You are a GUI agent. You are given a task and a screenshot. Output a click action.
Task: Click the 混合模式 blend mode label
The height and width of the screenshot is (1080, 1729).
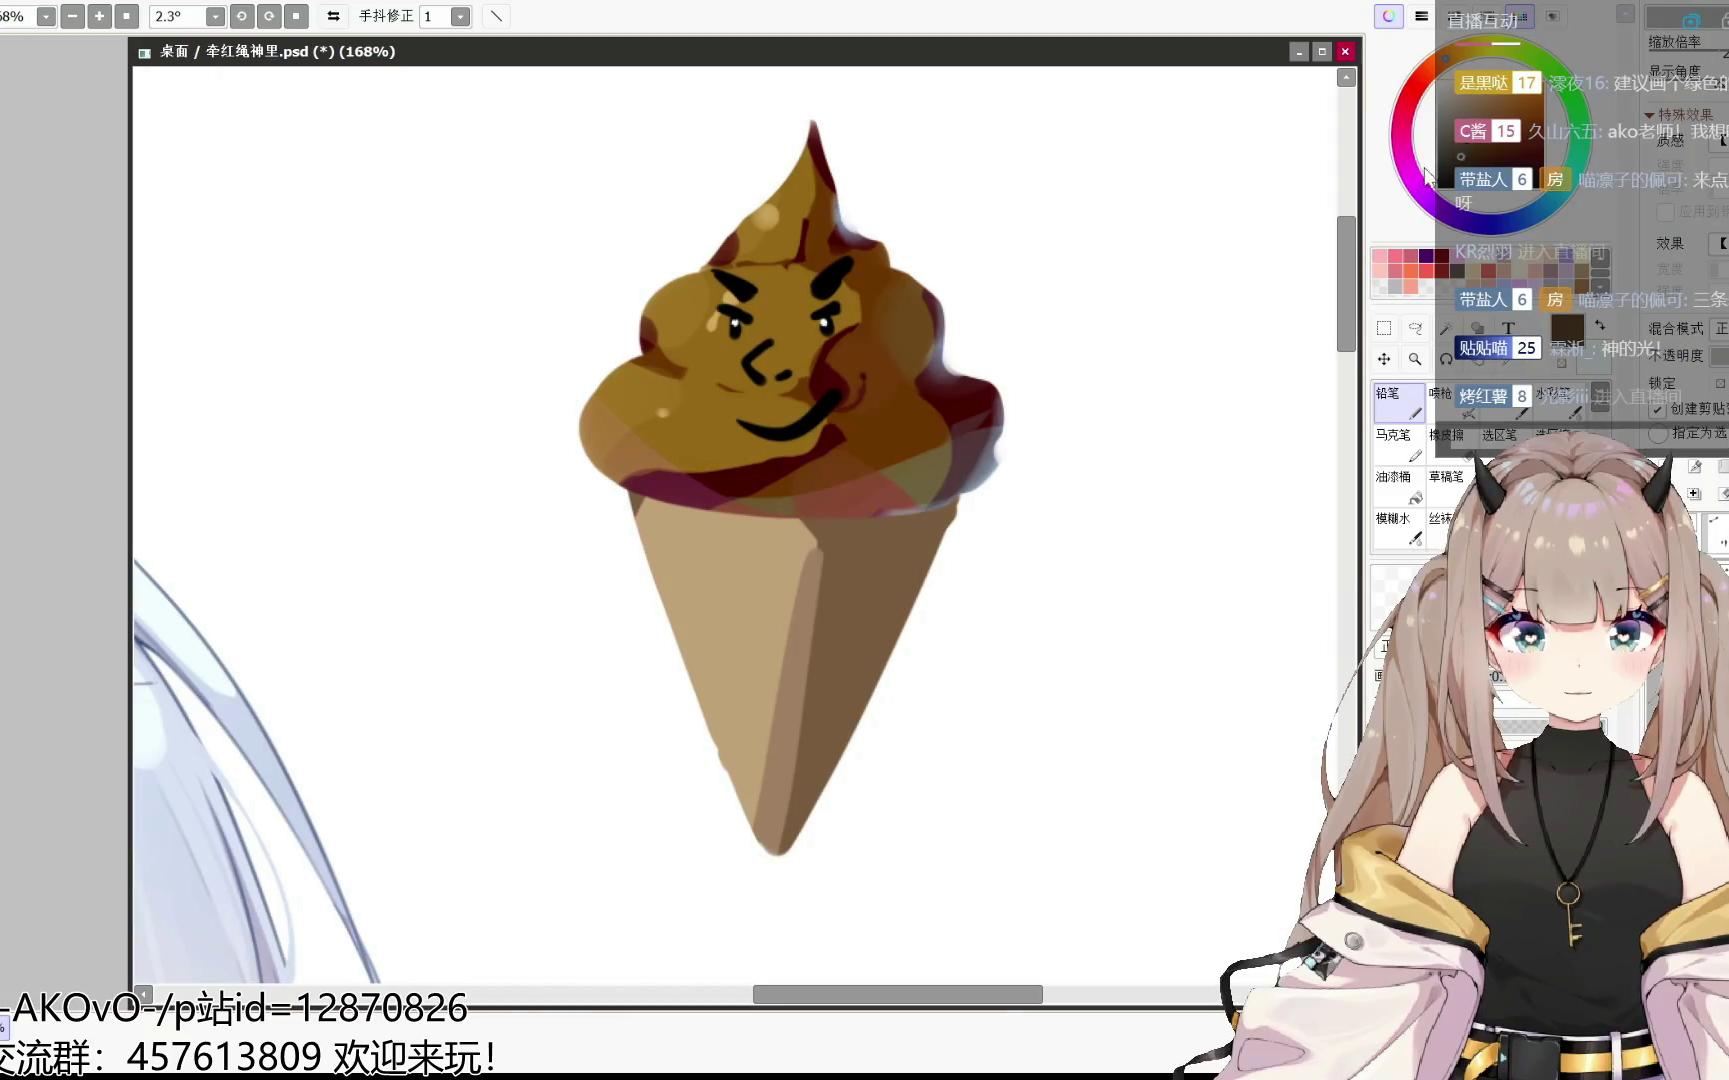click(x=1676, y=329)
